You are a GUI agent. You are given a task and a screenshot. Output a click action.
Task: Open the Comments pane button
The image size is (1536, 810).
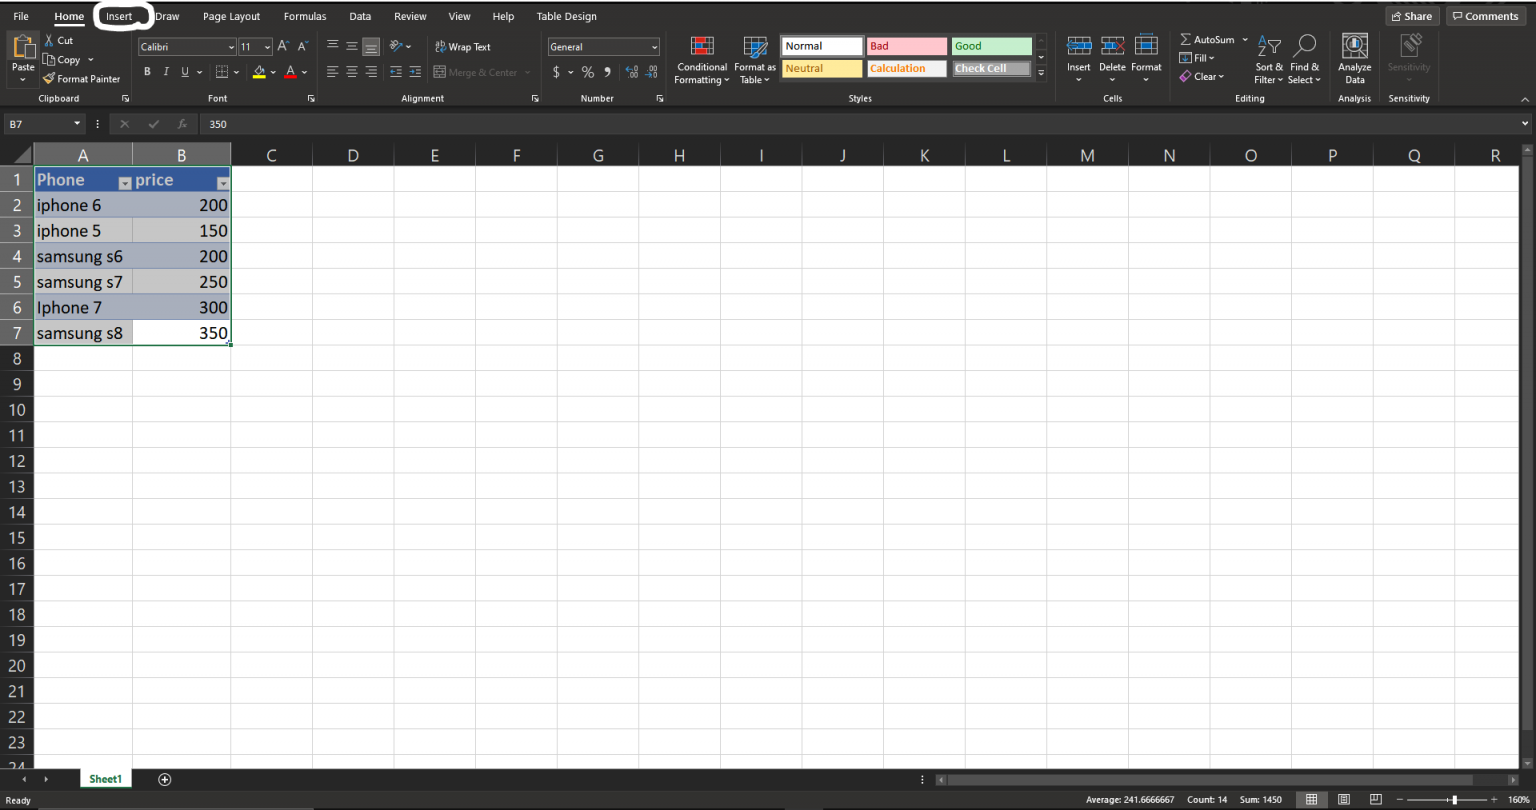click(x=1485, y=16)
